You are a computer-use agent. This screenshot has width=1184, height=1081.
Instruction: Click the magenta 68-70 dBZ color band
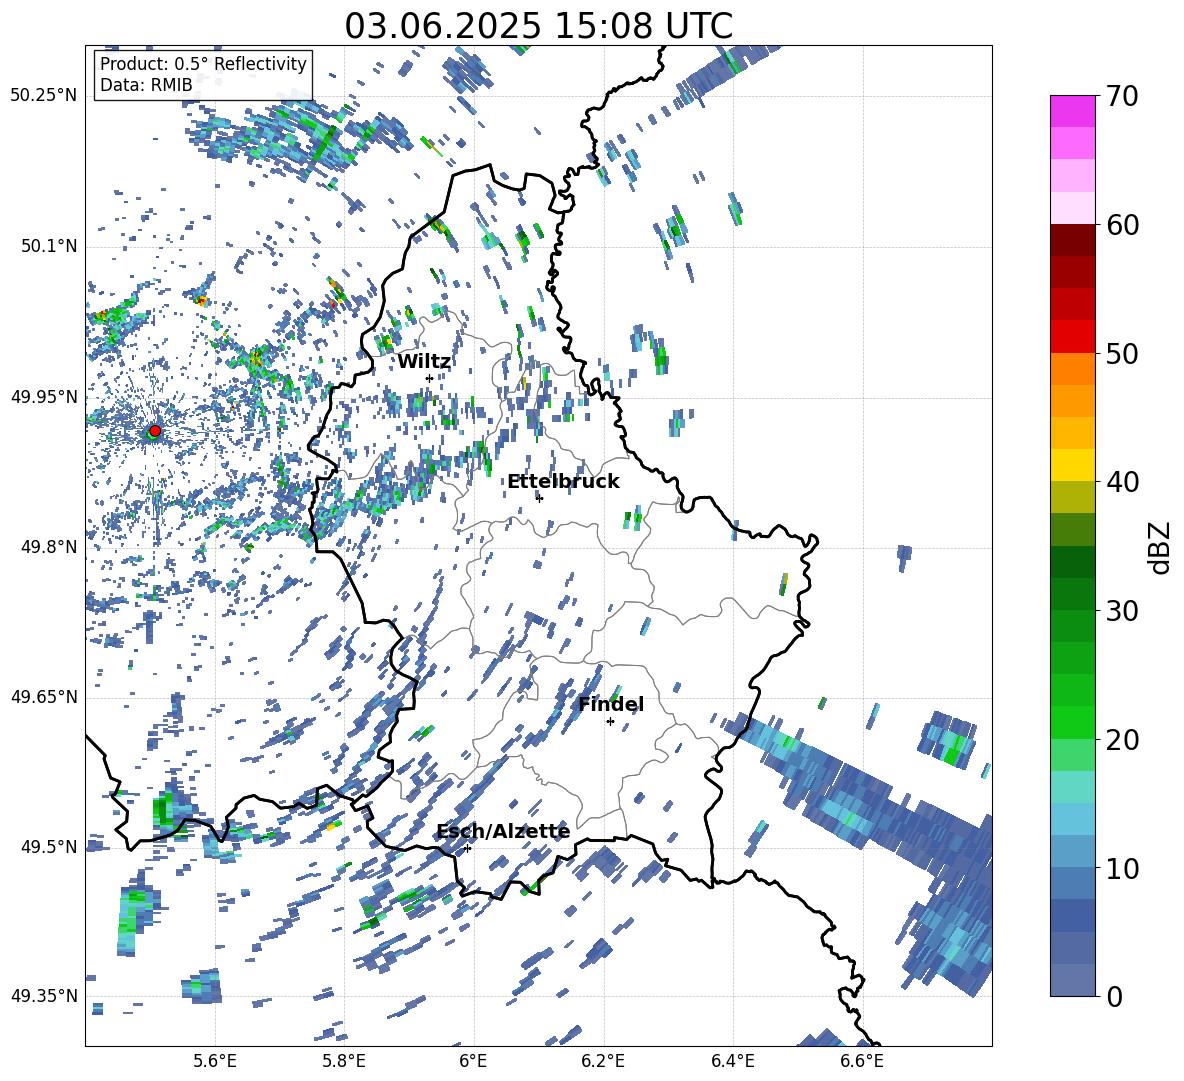[x=1072, y=111]
